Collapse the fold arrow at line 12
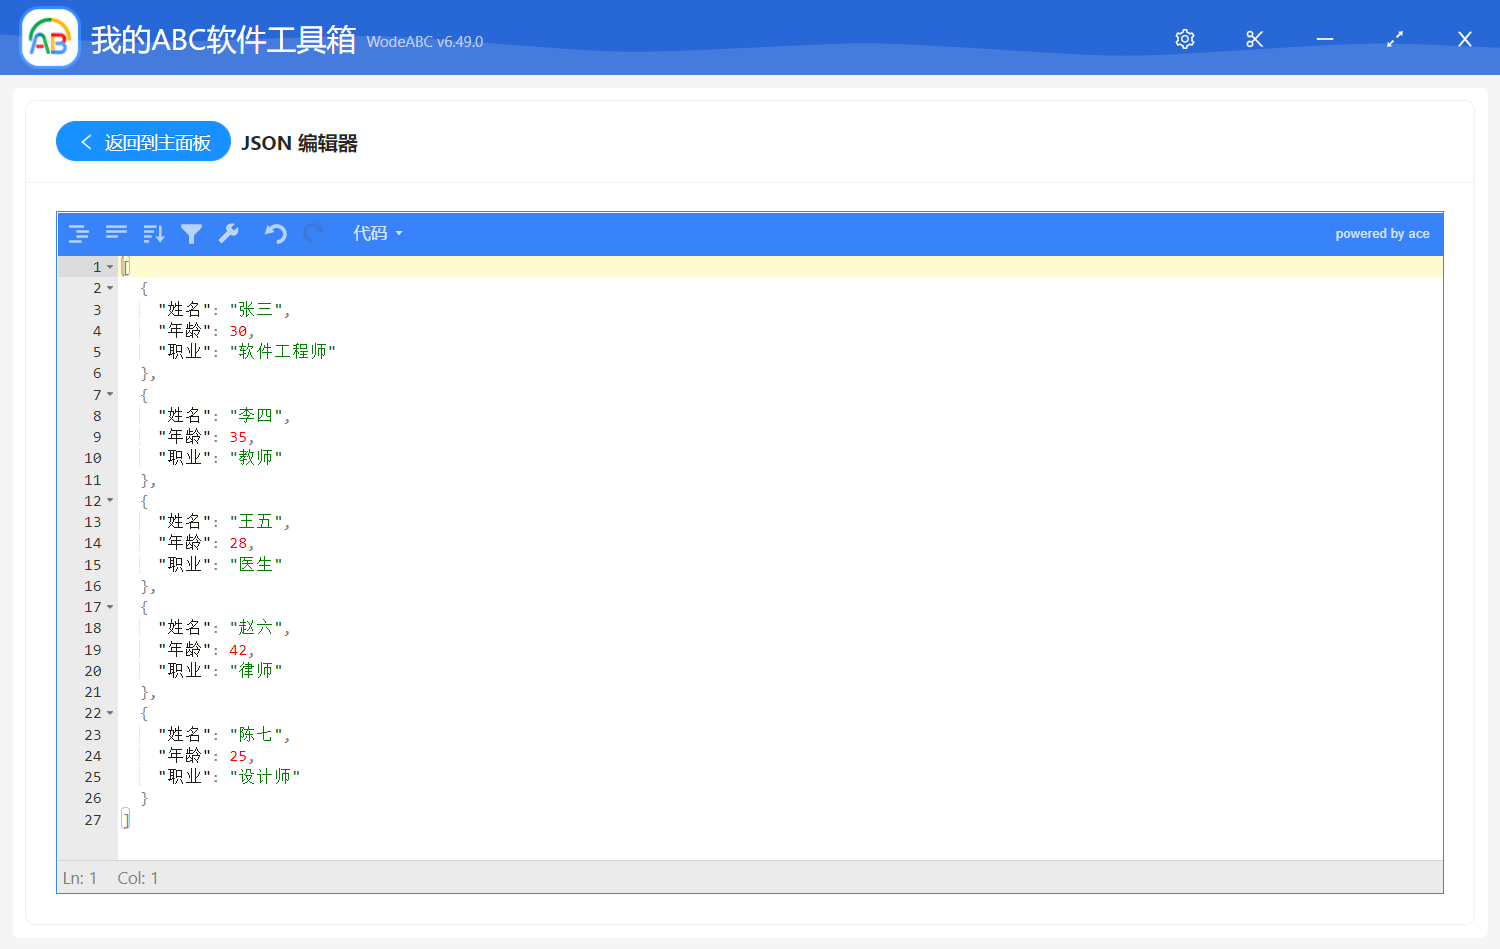The width and height of the screenshot is (1500, 949). click(x=110, y=500)
